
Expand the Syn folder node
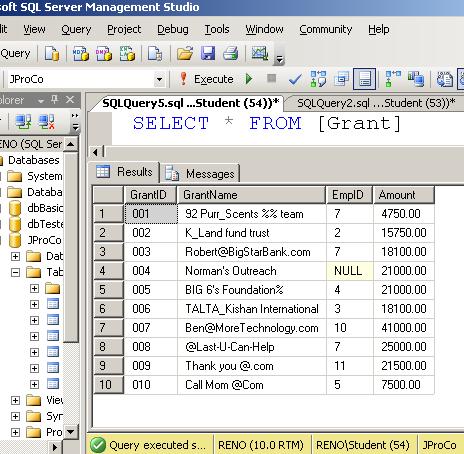15,416
